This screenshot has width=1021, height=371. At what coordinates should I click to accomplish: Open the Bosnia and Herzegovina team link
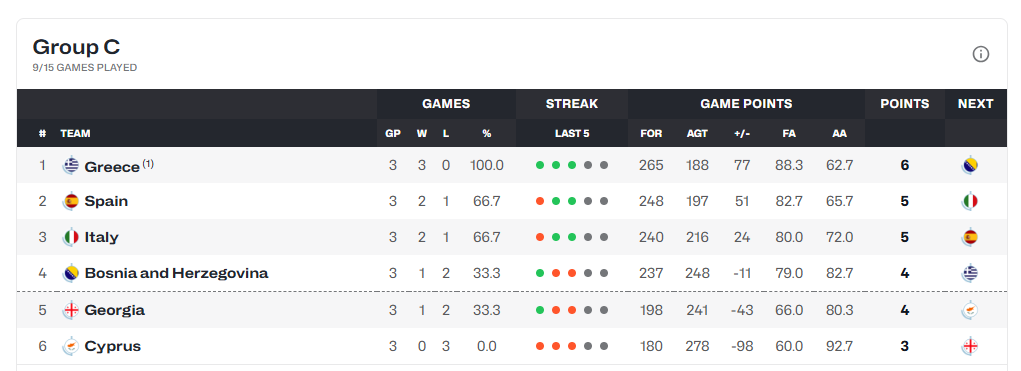[x=176, y=273]
